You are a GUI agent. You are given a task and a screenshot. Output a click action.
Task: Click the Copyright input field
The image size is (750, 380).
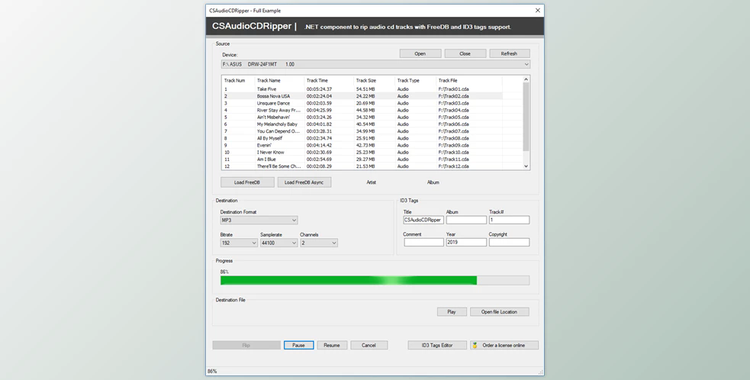pos(509,242)
